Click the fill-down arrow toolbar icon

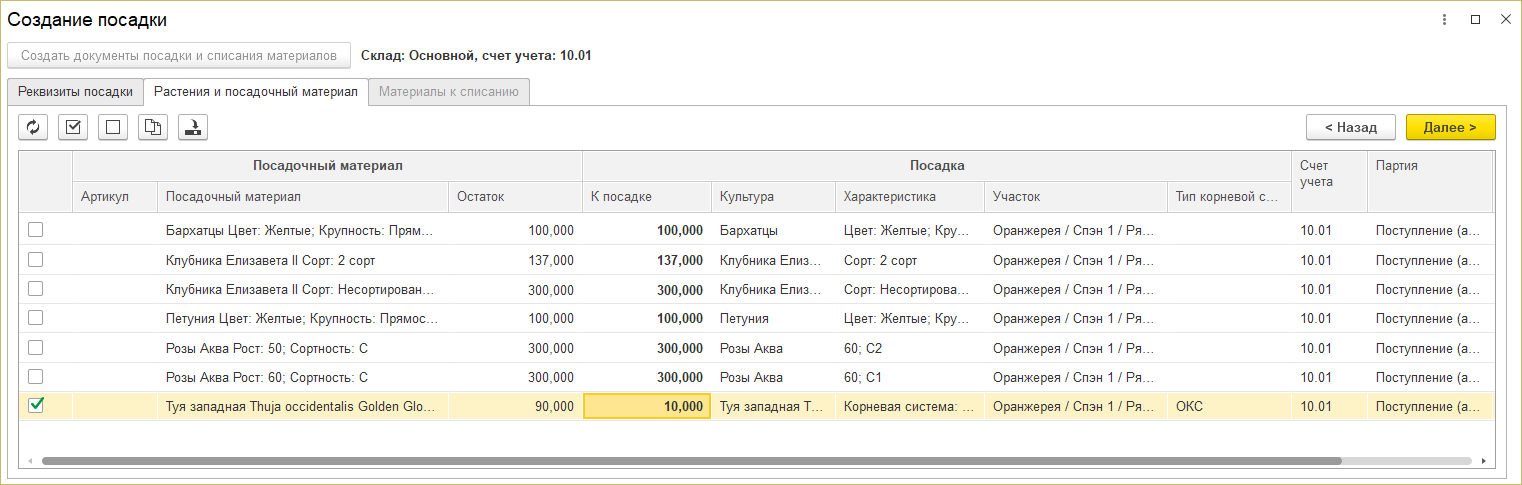(x=193, y=127)
